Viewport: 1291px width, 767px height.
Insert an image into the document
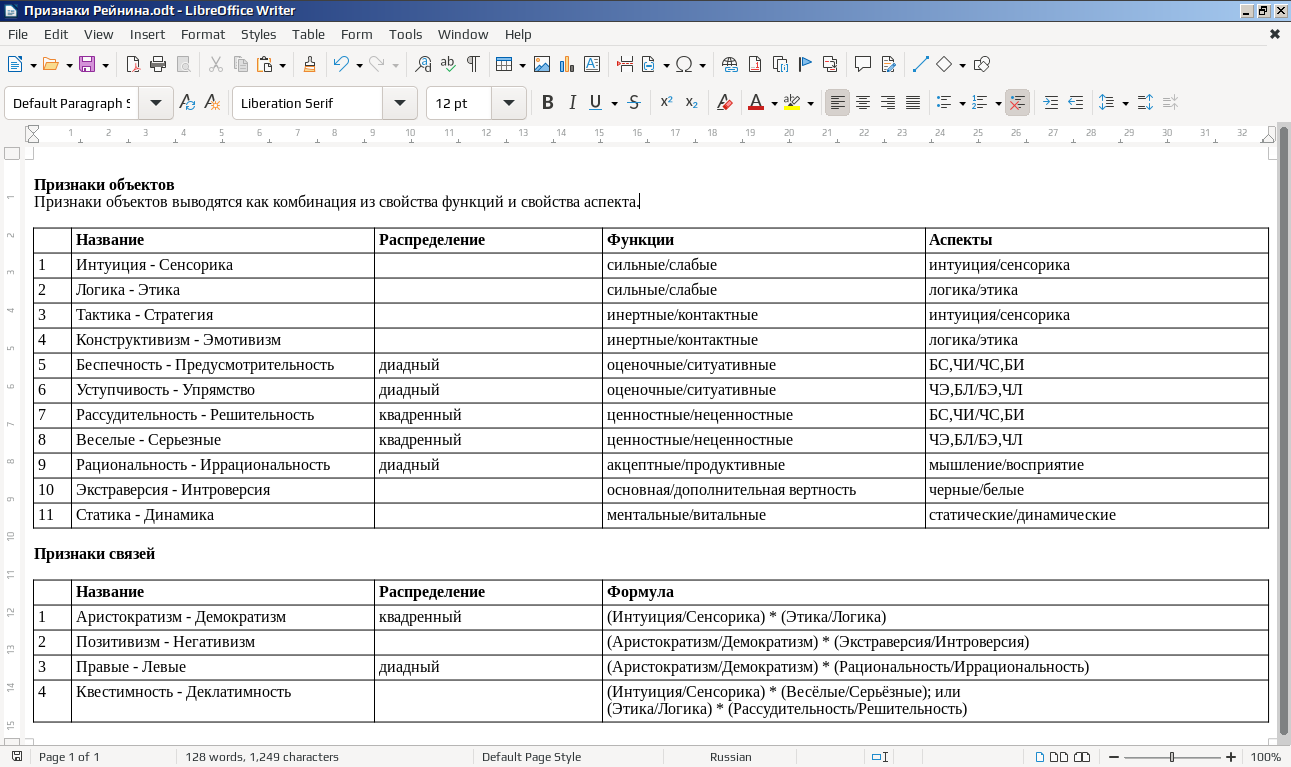(542, 65)
